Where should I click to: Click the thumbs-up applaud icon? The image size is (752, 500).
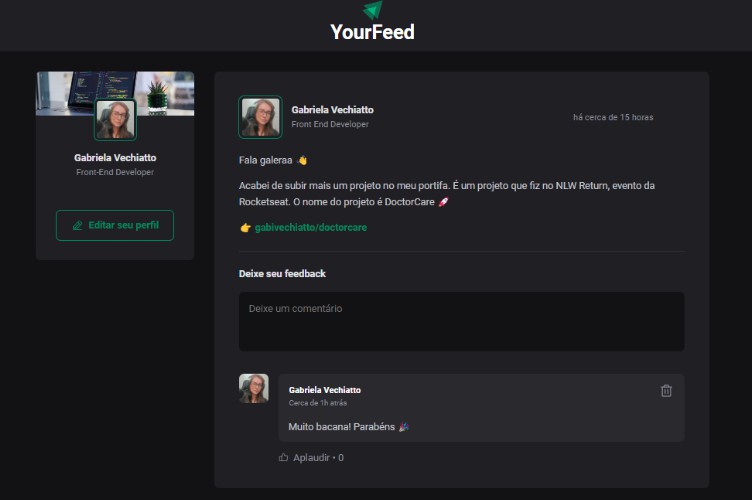[x=283, y=457]
